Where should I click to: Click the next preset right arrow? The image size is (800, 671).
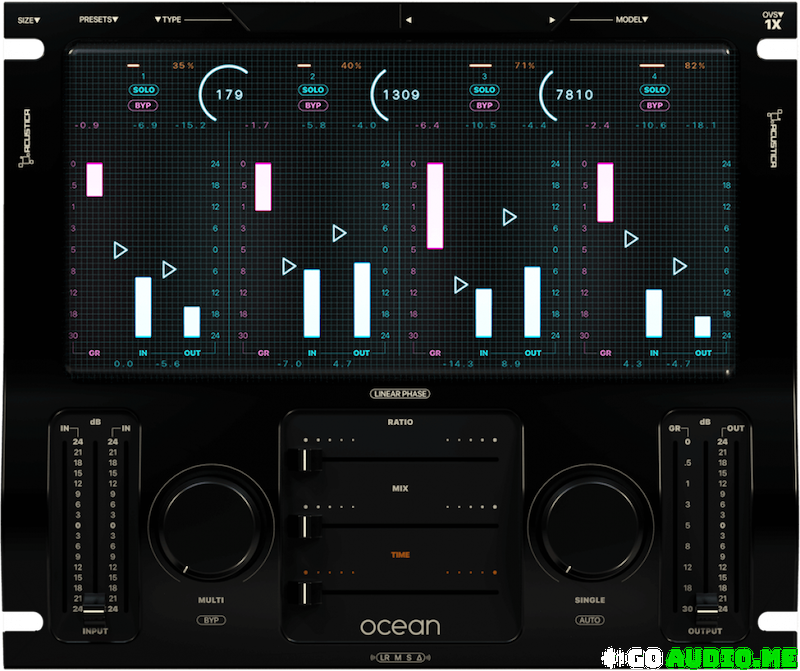click(x=551, y=19)
